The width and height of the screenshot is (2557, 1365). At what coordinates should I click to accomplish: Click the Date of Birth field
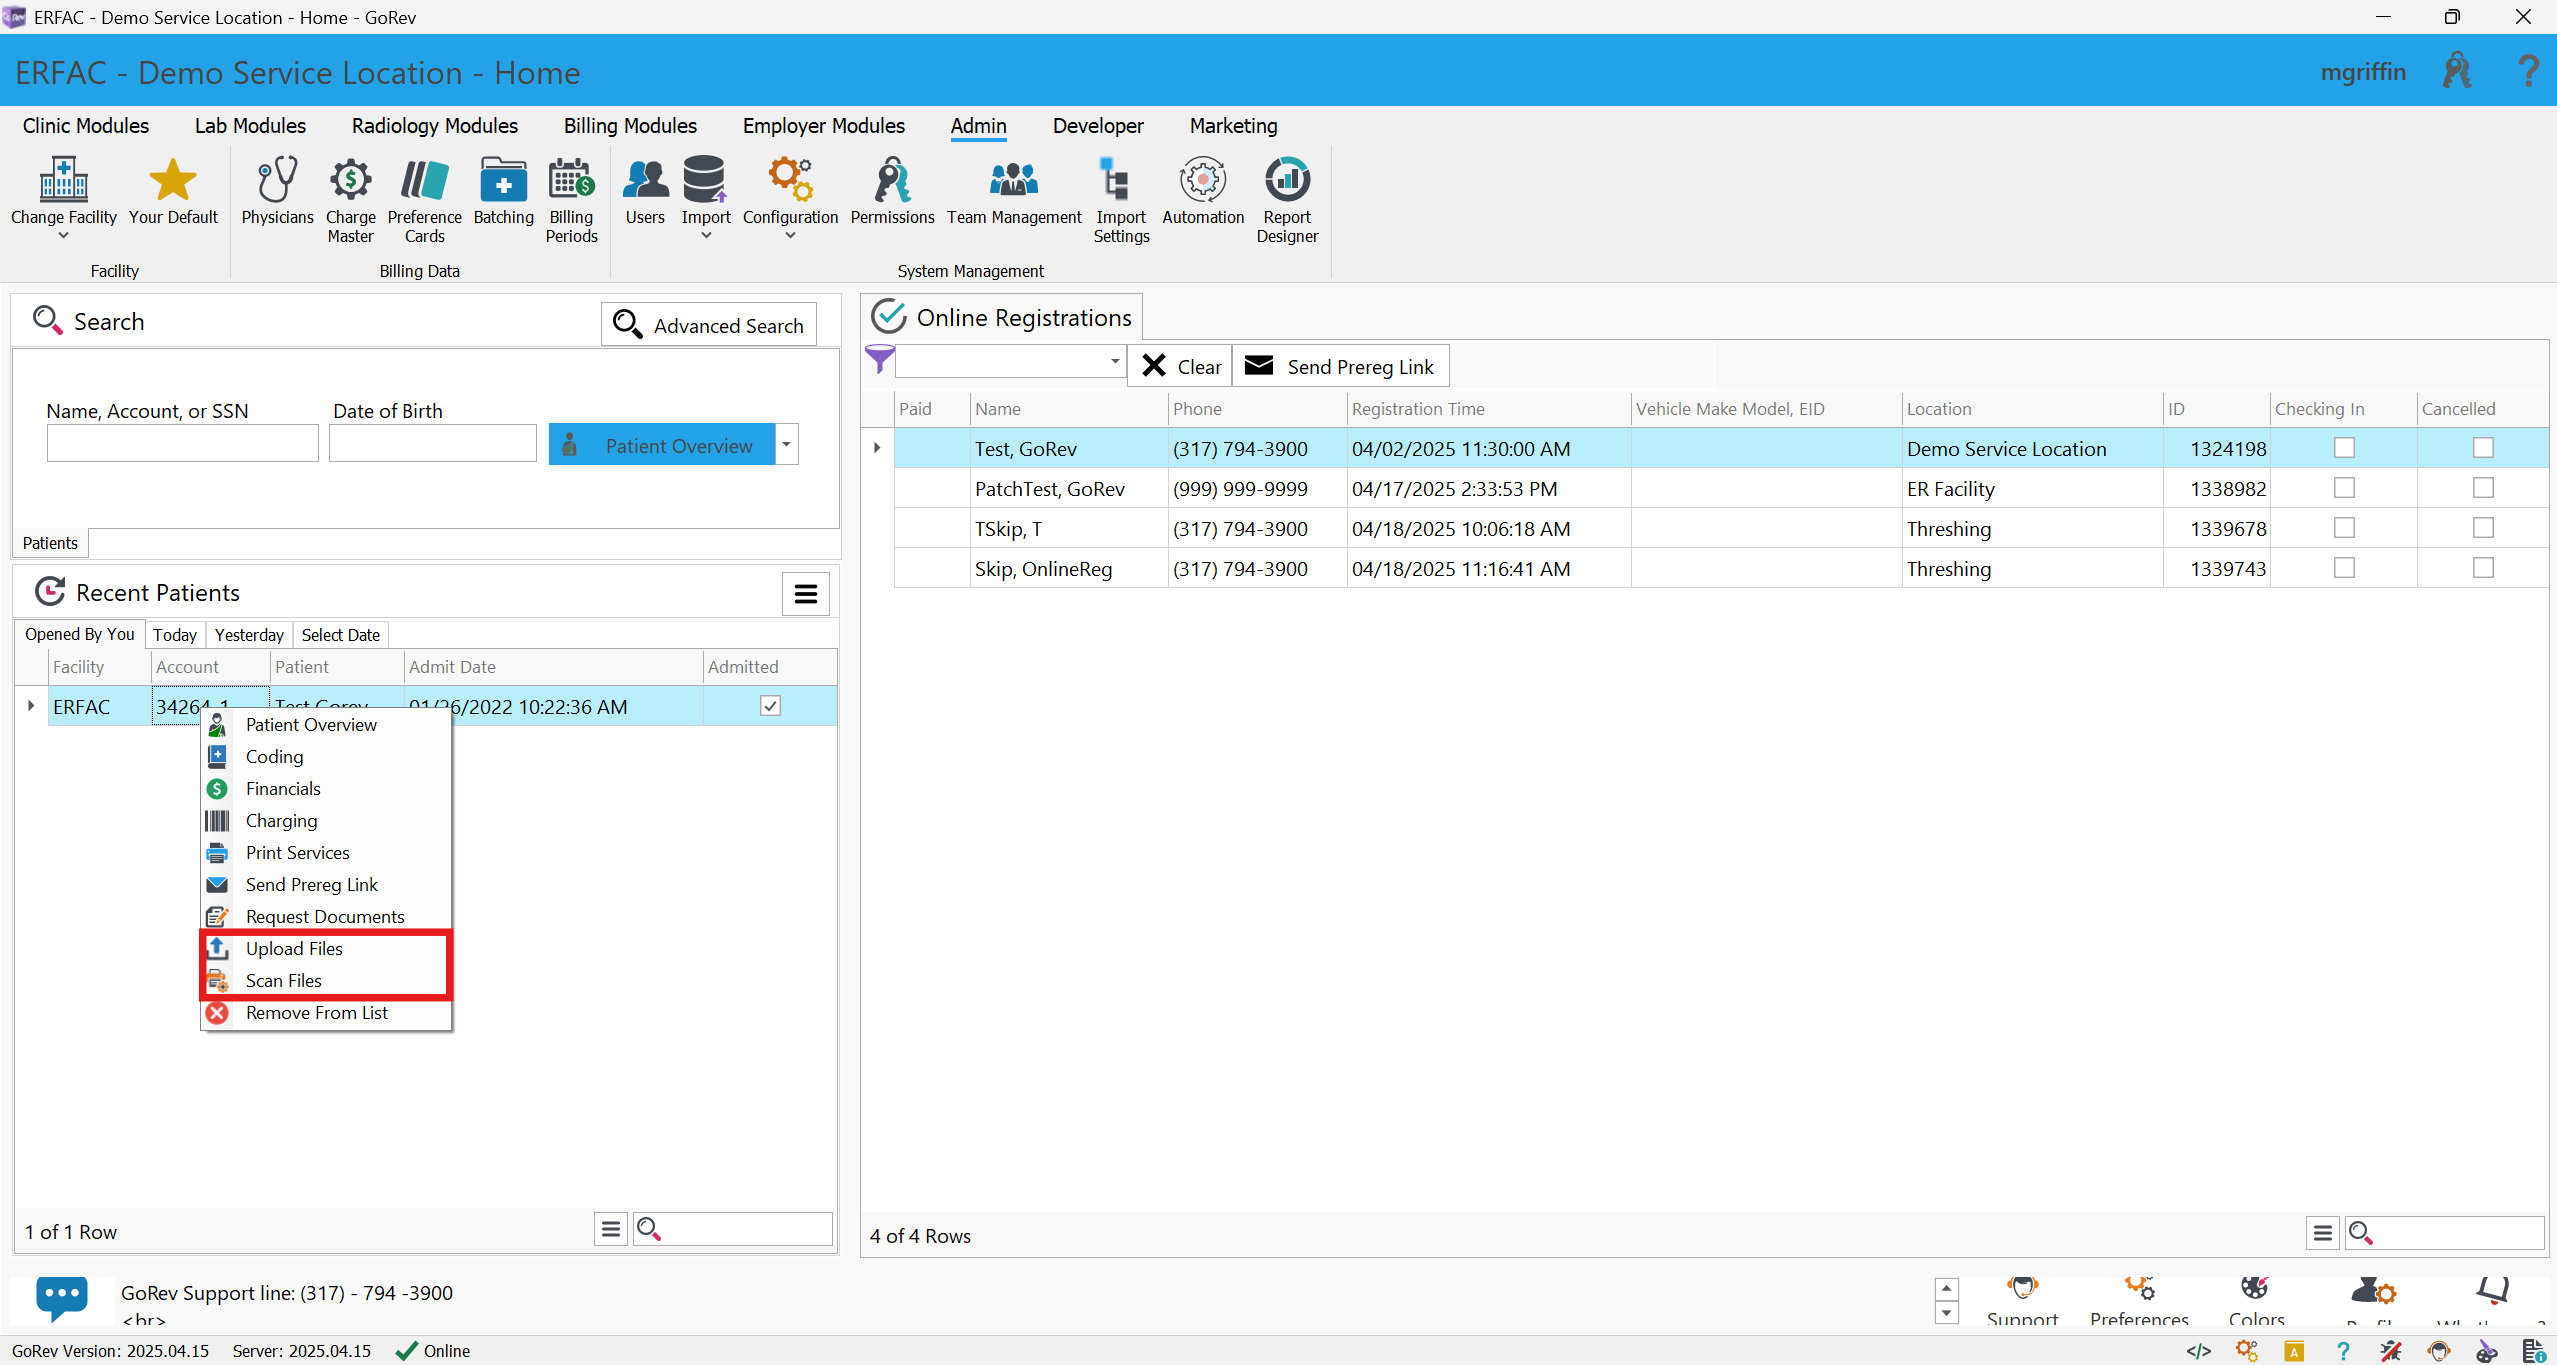(432, 443)
